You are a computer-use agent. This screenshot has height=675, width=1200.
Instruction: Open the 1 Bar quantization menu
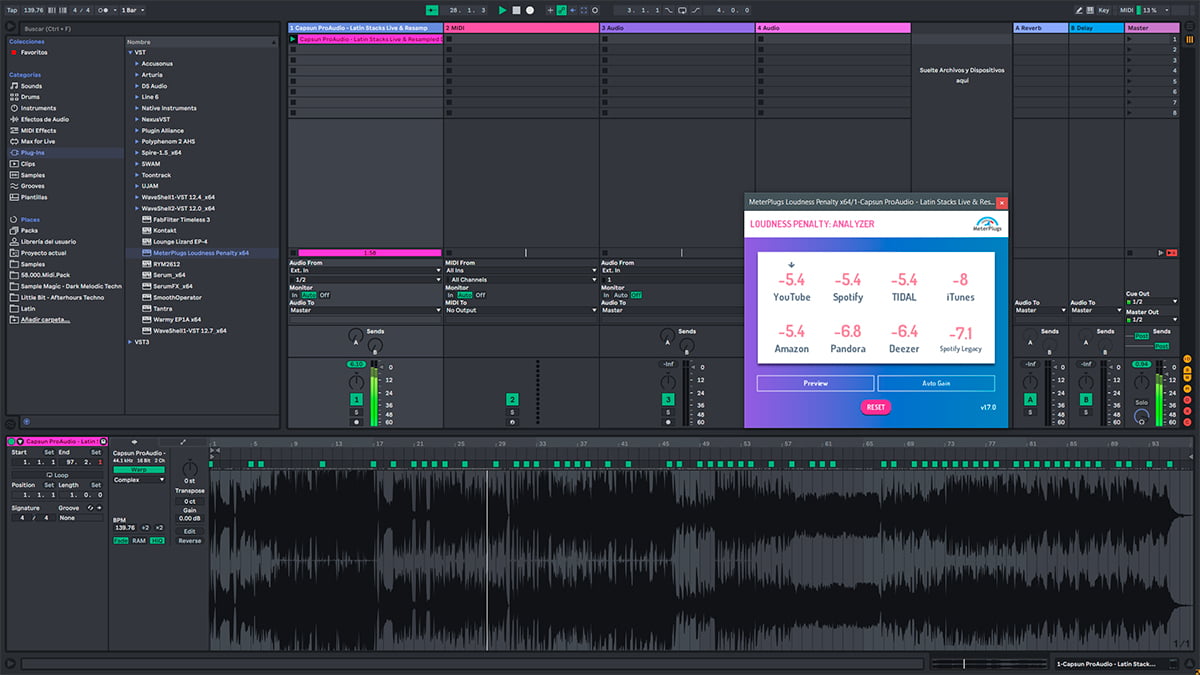pyautogui.click(x=131, y=10)
